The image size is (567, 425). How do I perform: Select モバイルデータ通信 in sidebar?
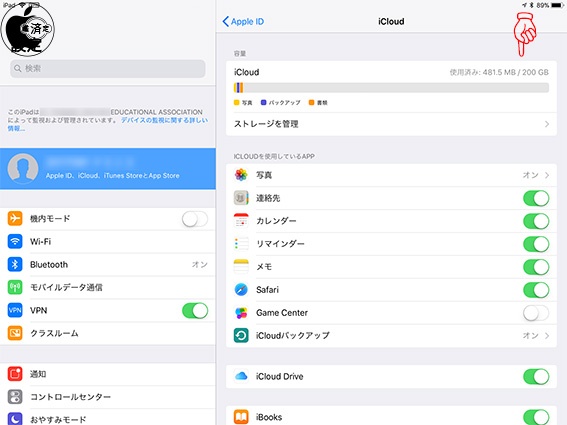click(108, 287)
